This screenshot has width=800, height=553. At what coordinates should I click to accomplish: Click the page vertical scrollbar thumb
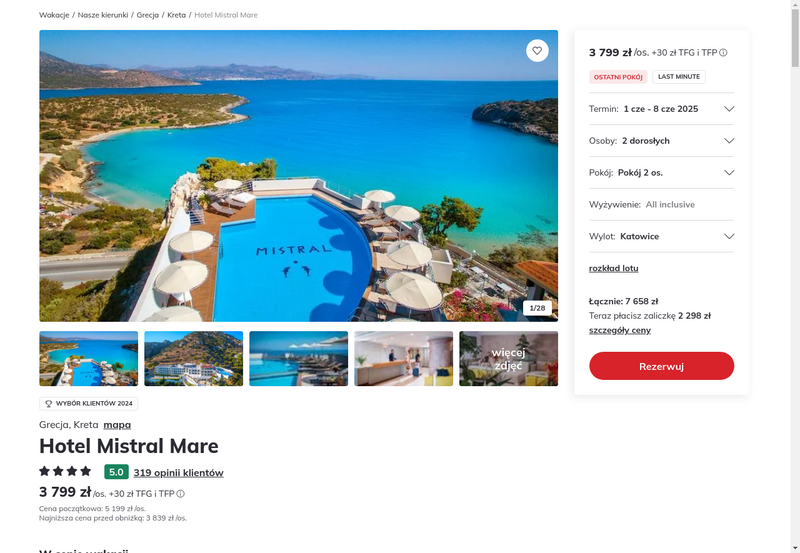(795, 38)
